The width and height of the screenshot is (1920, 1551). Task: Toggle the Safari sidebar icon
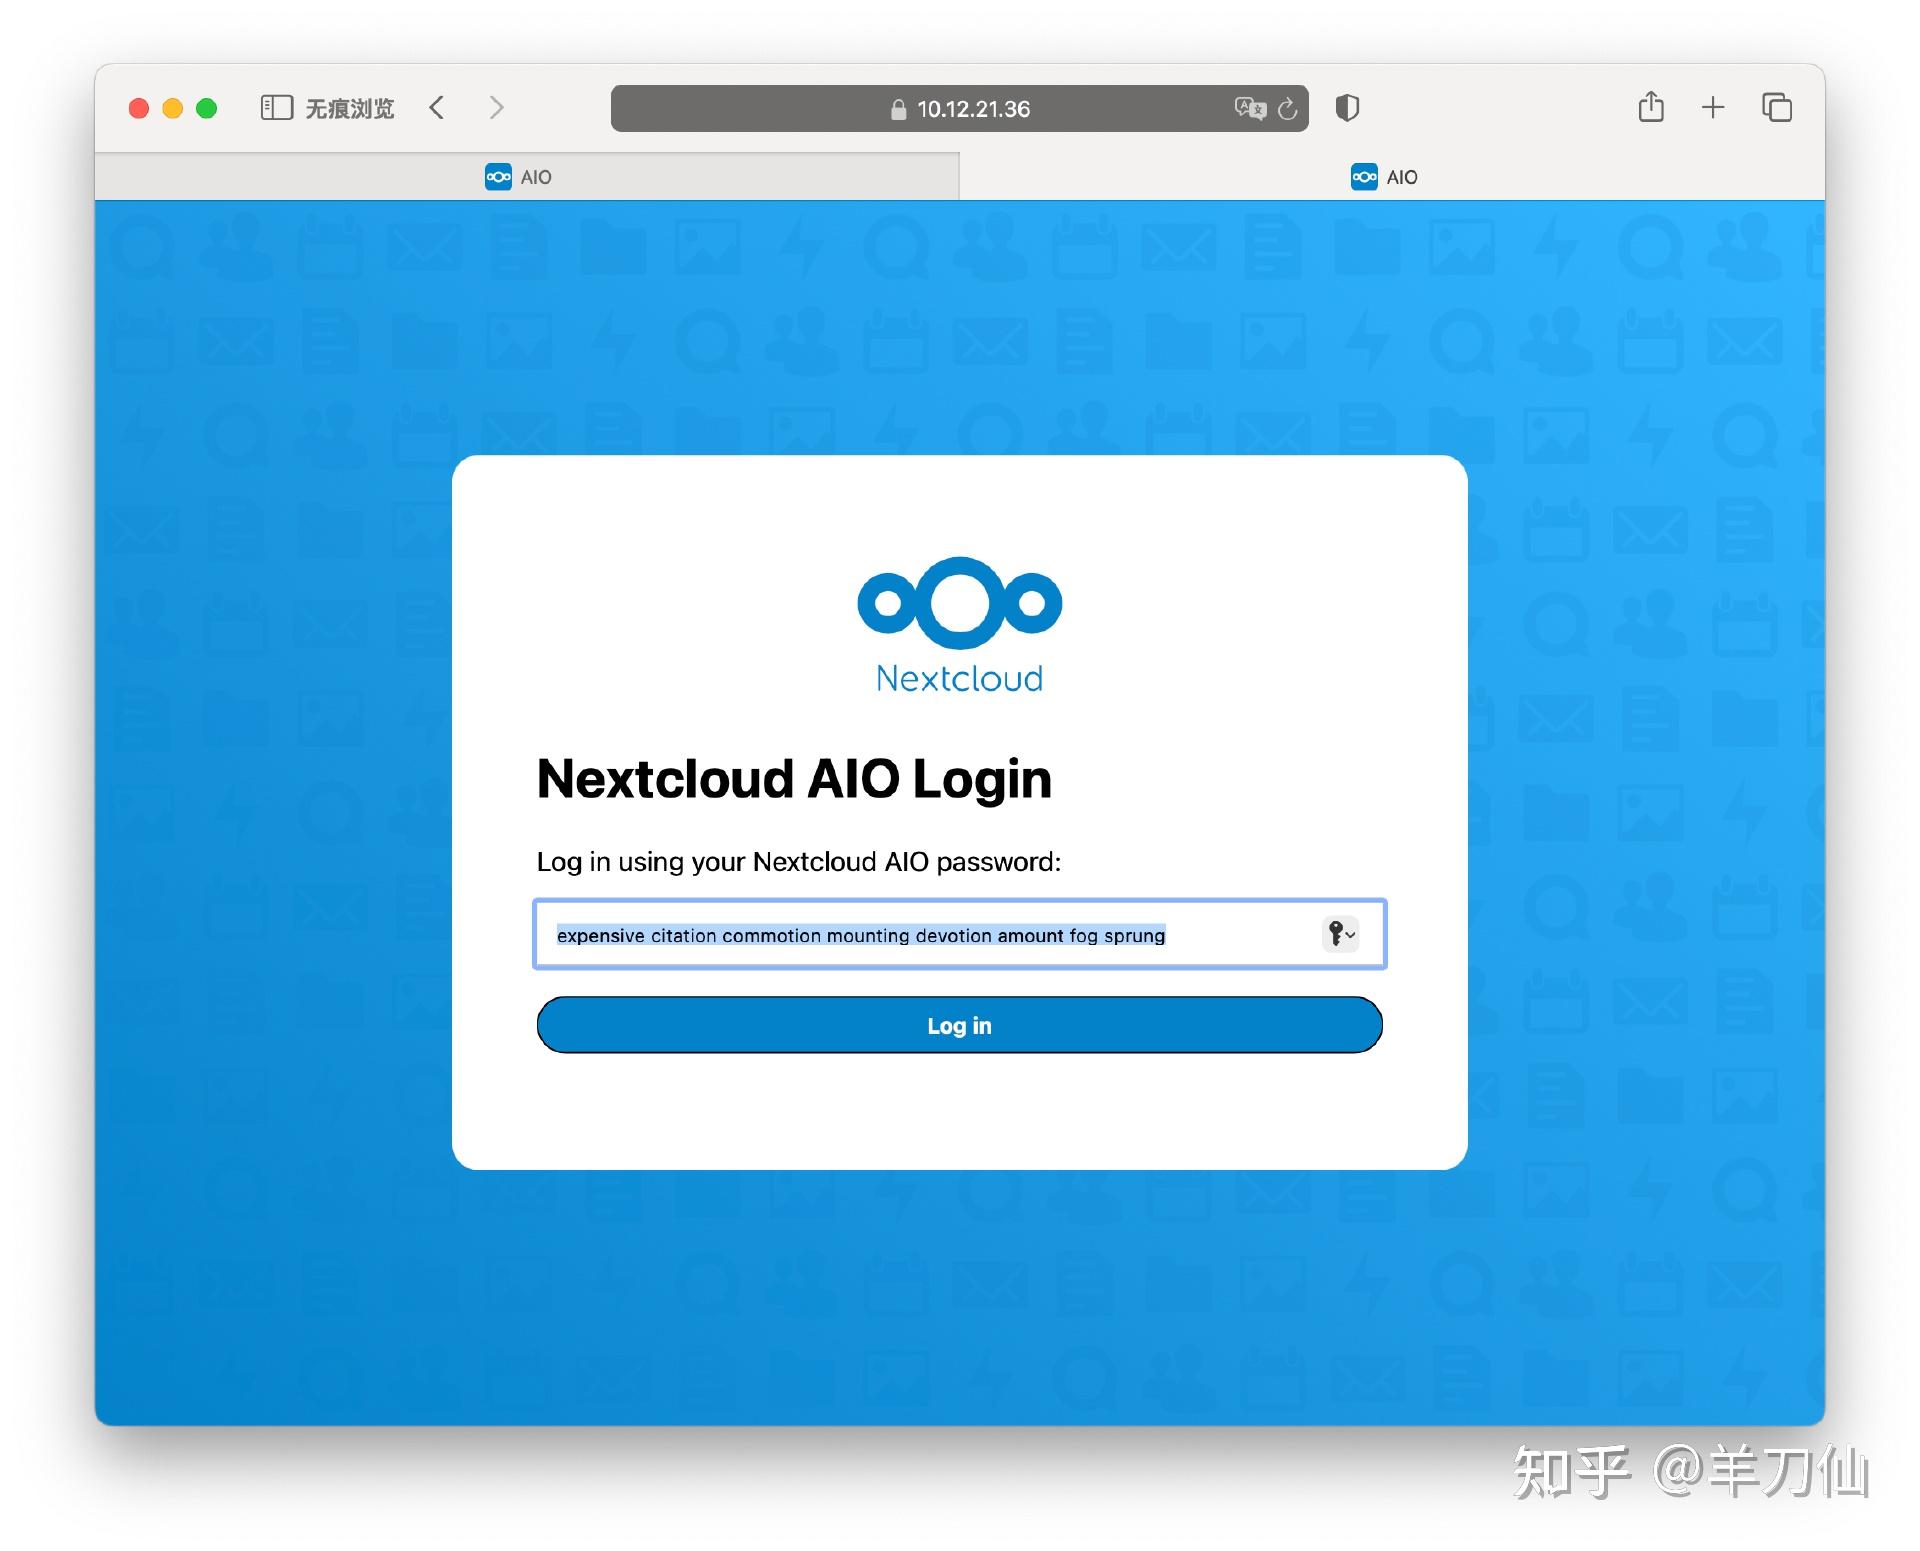pyautogui.click(x=276, y=108)
